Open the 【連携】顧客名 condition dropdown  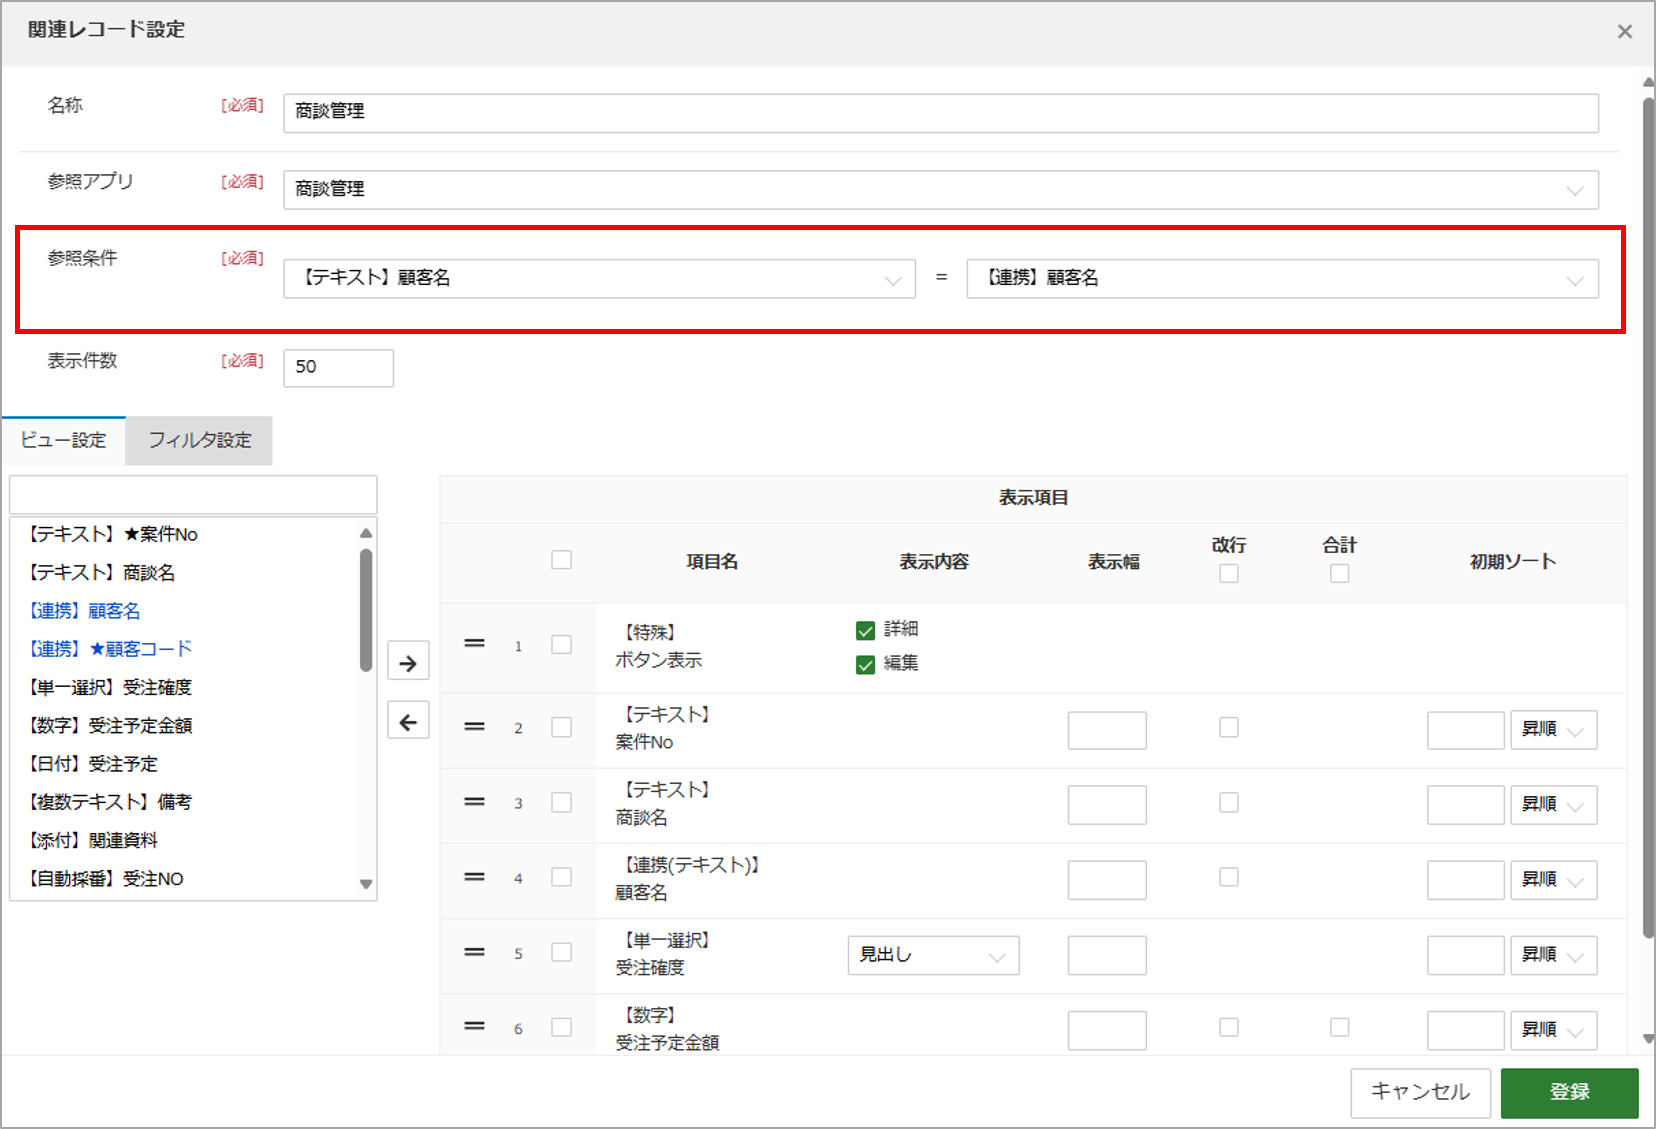point(1282,279)
